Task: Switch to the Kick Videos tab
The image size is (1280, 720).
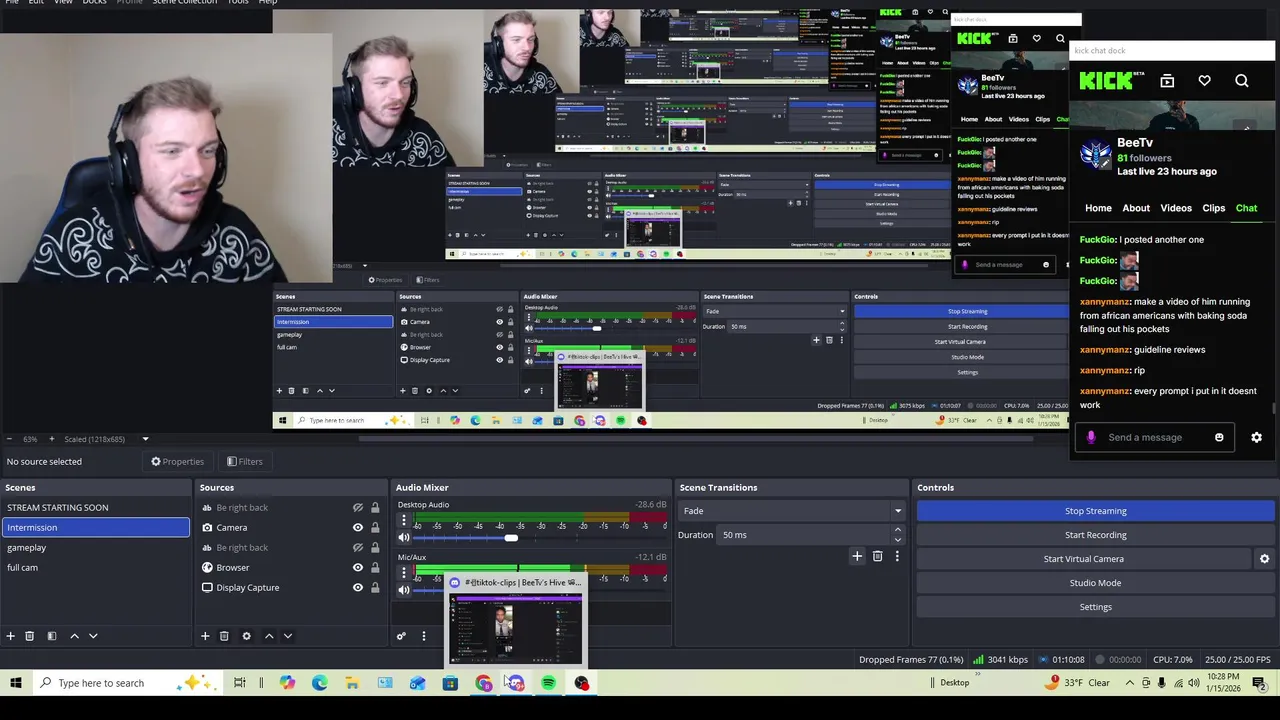Action: click(1176, 208)
